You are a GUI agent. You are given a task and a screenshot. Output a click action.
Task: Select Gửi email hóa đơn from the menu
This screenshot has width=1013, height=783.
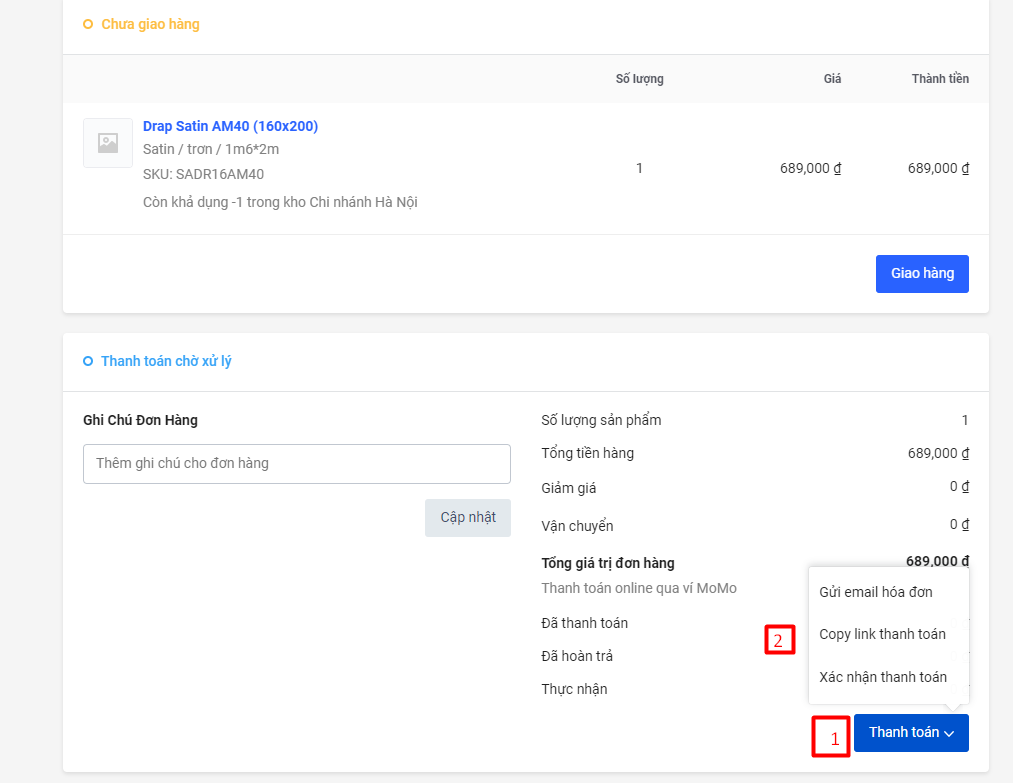[x=875, y=592]
